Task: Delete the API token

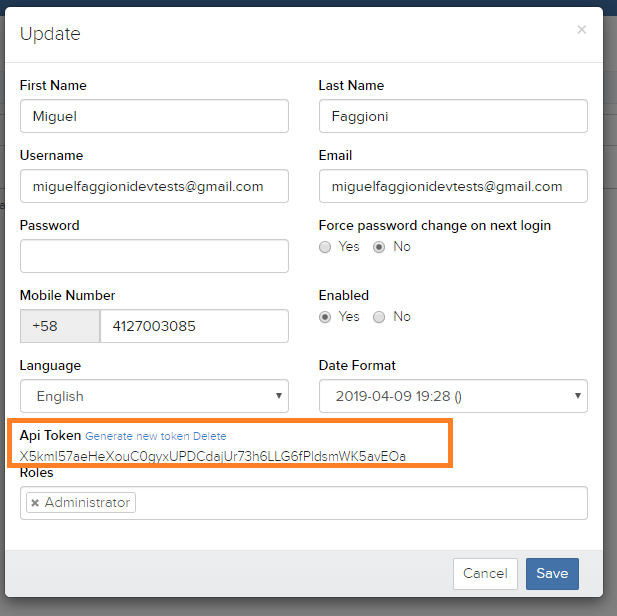Action: point(210,436)
